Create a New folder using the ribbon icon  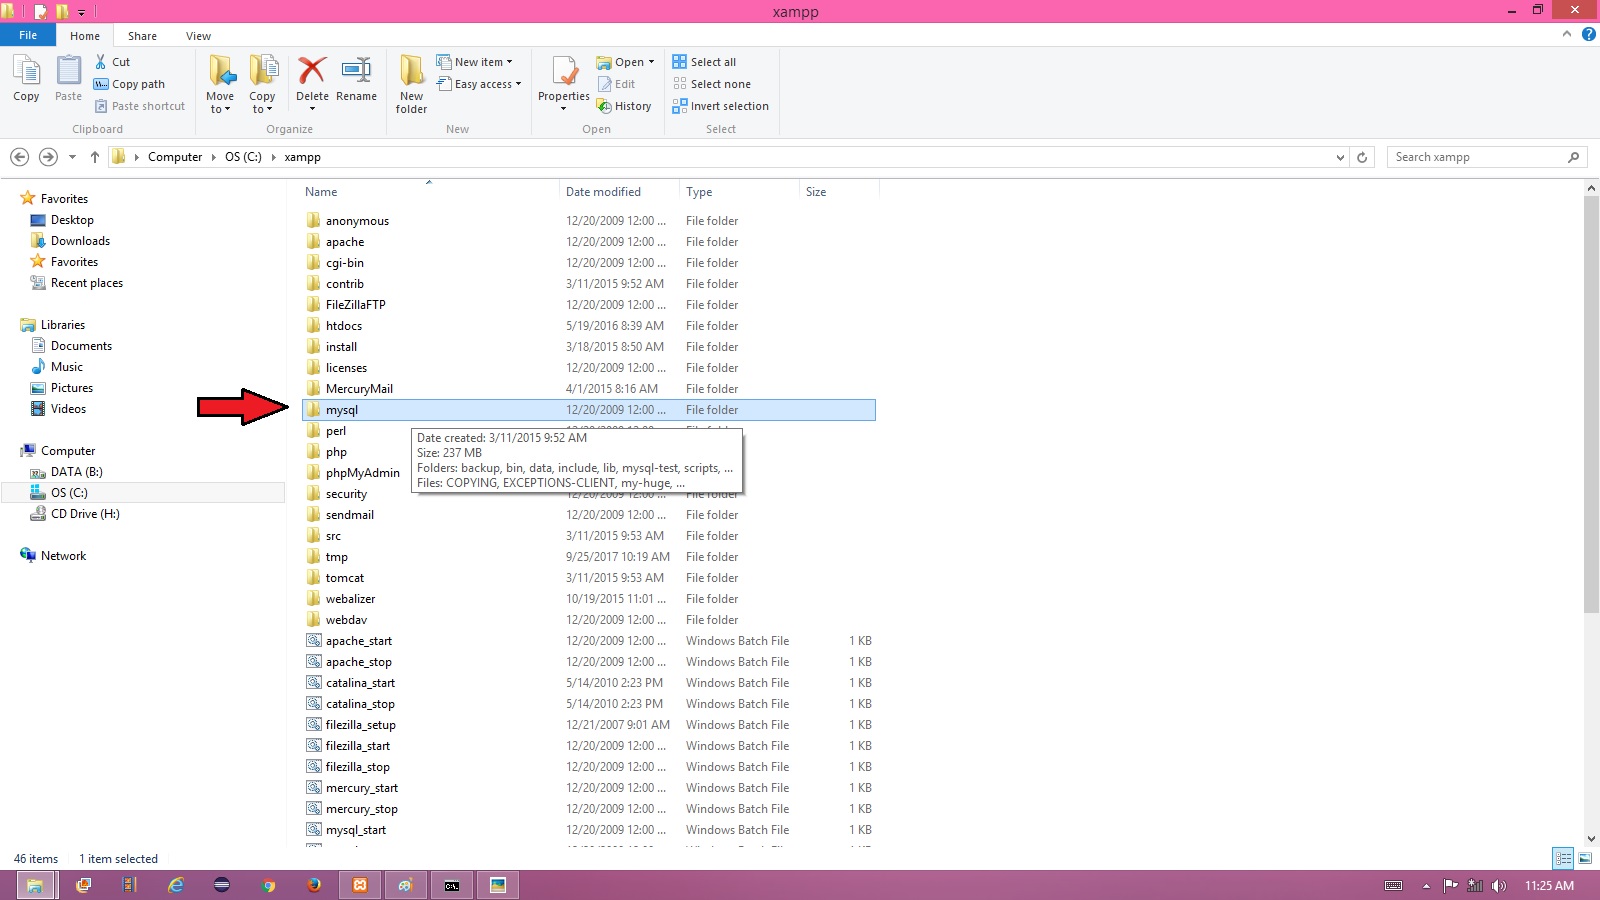[410, 82]
